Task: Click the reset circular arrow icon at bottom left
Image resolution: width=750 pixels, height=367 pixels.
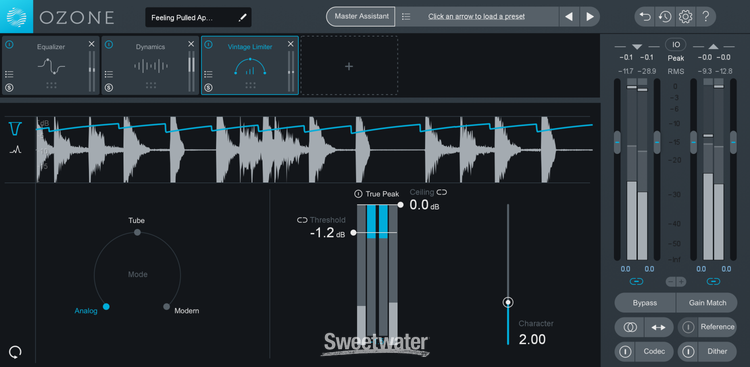Action: tap(15, 353)
